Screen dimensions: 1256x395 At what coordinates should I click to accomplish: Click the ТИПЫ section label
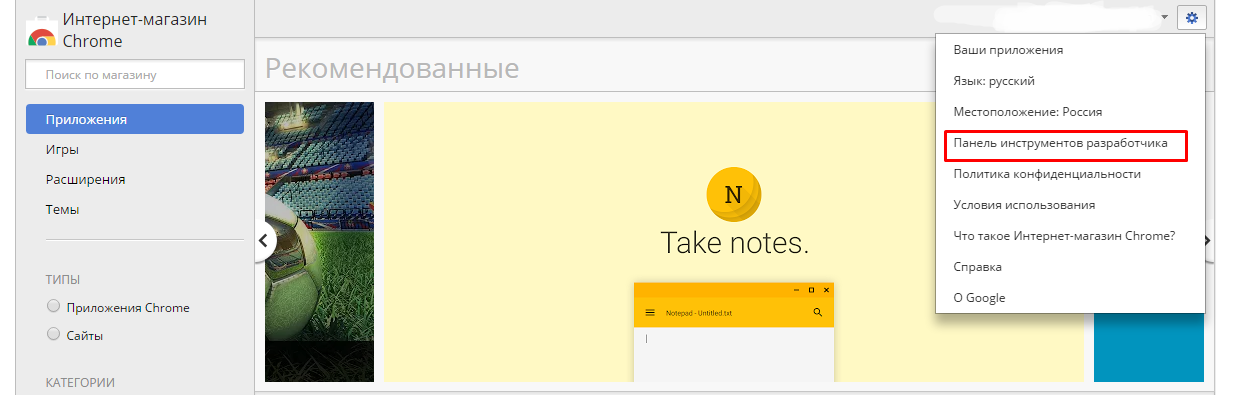[x=63, y=279]
